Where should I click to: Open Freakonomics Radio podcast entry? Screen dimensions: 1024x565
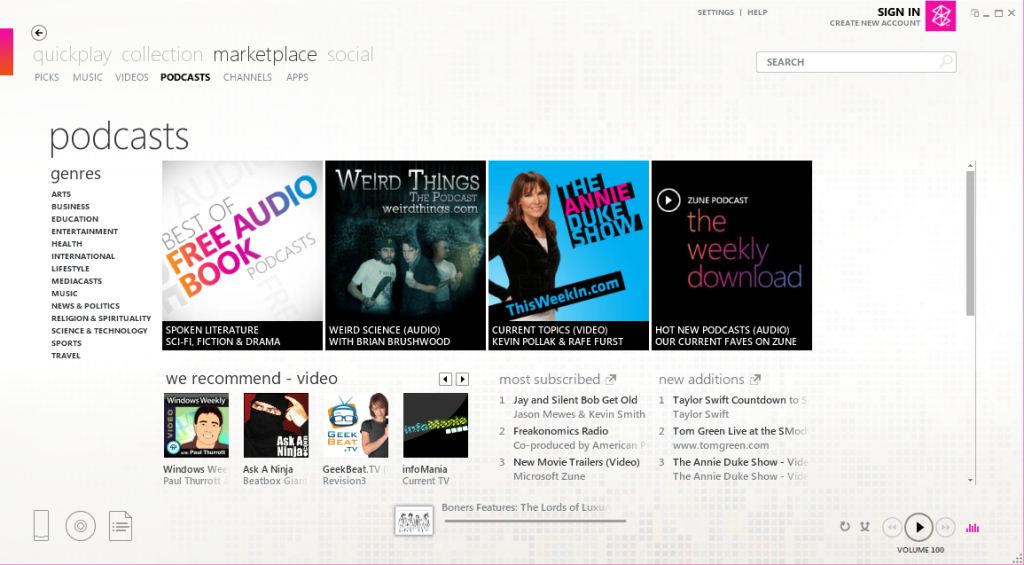point(560,431)
